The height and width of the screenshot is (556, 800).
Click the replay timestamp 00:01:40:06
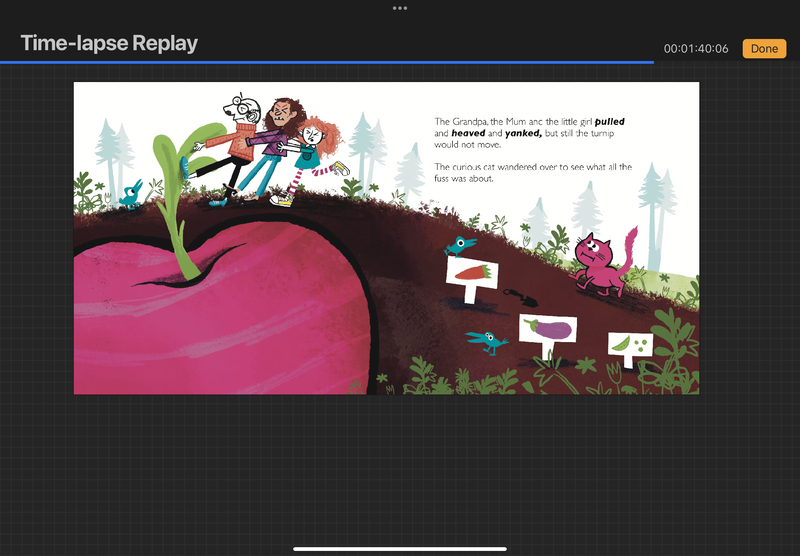coord(696,49)
